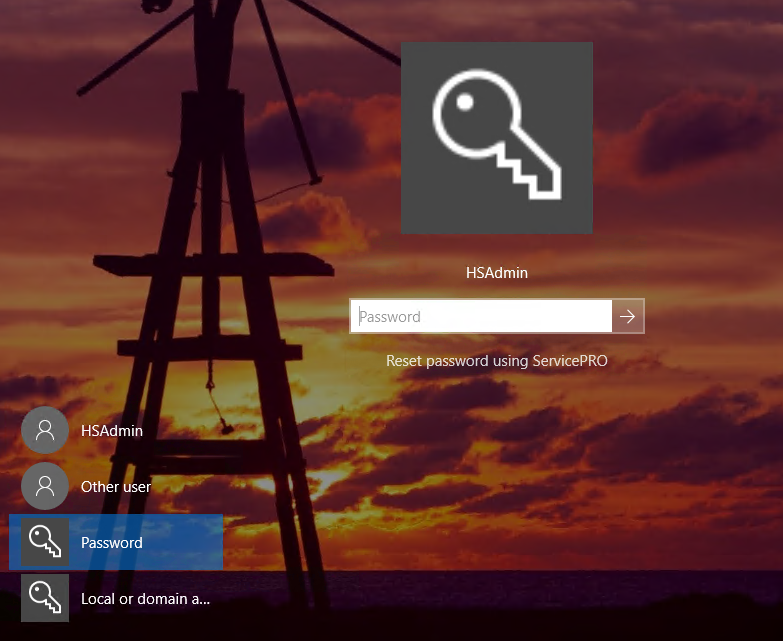Click the white arrow inside the submit button

(628, 317)
